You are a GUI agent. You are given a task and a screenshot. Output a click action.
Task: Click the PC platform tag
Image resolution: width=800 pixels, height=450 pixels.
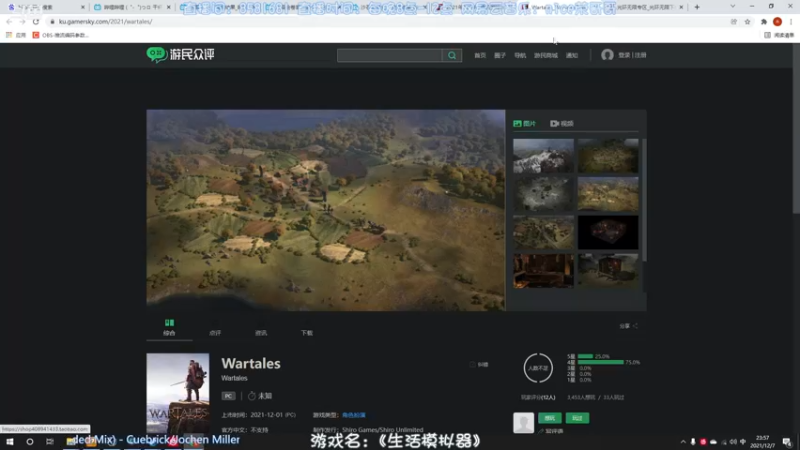click(x=228, y=396)
